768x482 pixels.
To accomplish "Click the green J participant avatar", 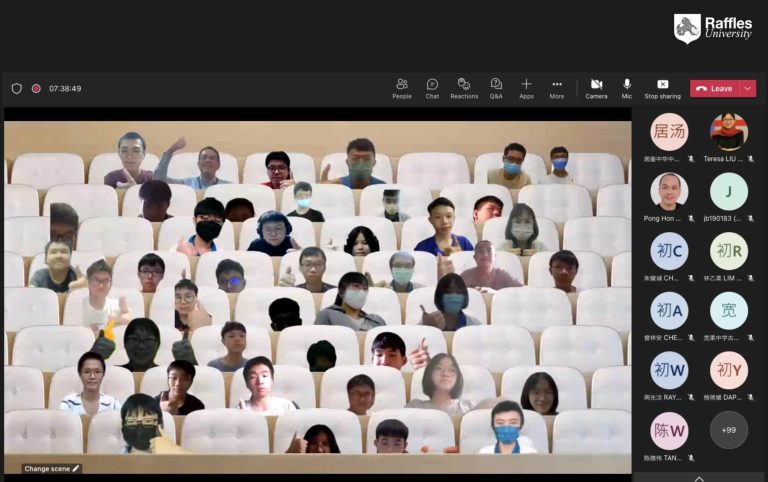I will pyautogui.click(x=728, y=191).
